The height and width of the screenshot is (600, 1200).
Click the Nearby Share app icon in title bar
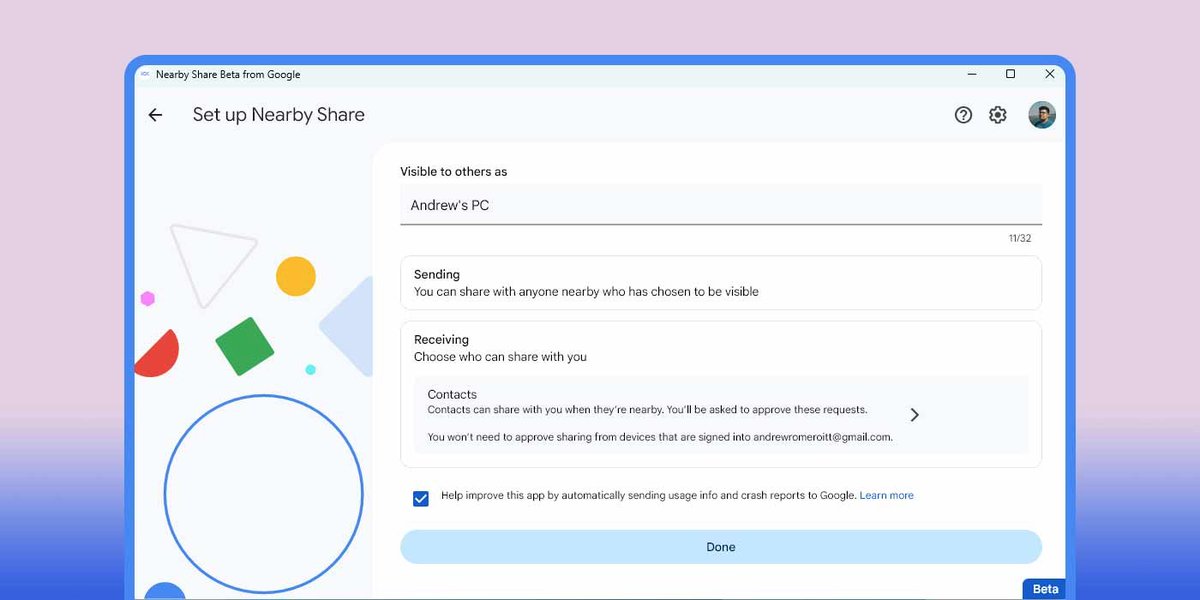pos(145,74)
